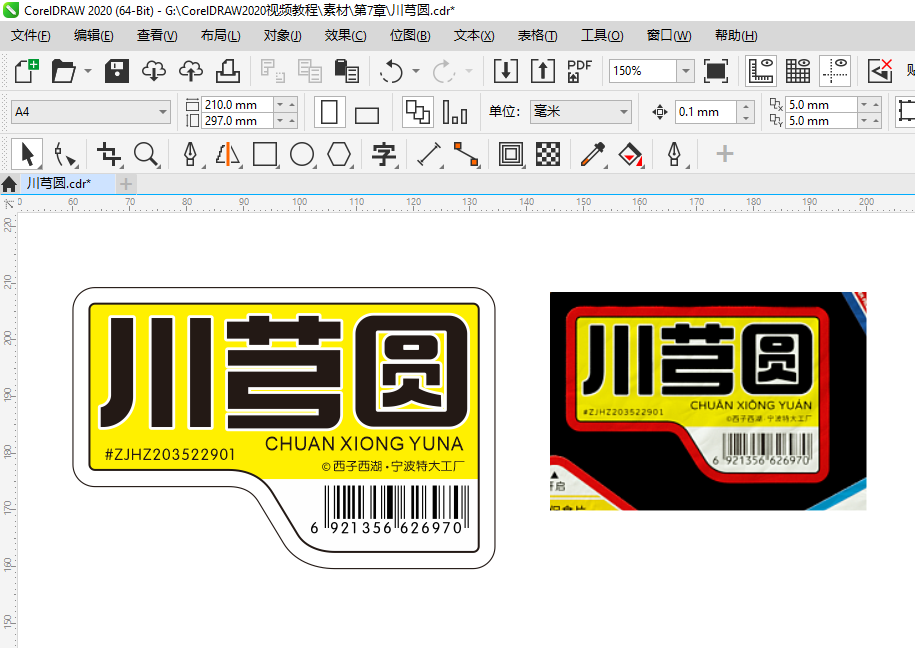Open Publish to PDF

tap(578, 70)
